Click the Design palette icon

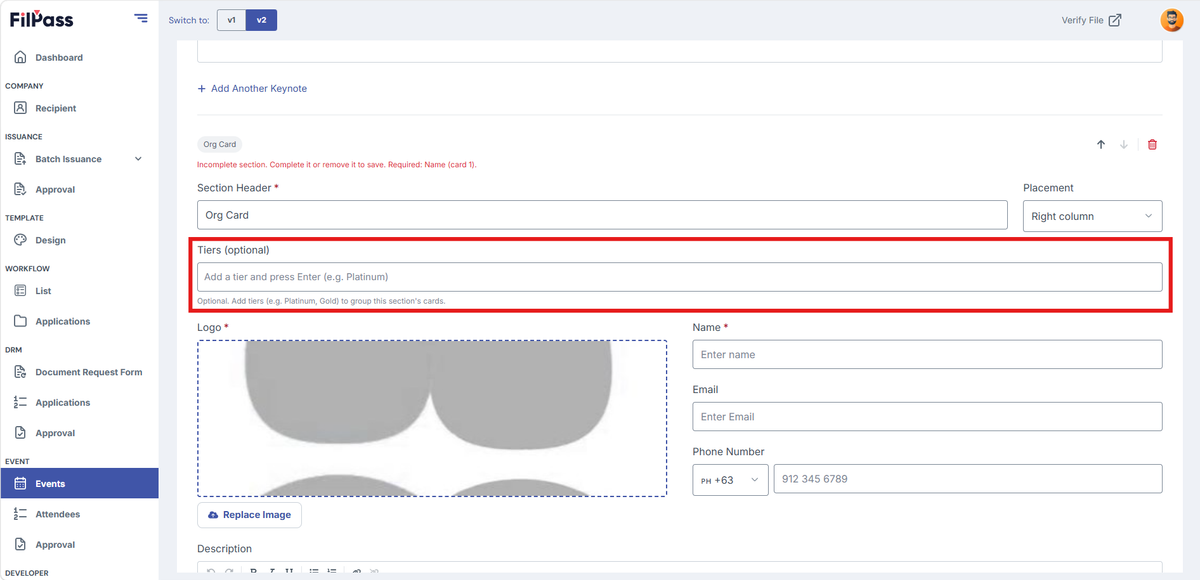click(20, 240)
